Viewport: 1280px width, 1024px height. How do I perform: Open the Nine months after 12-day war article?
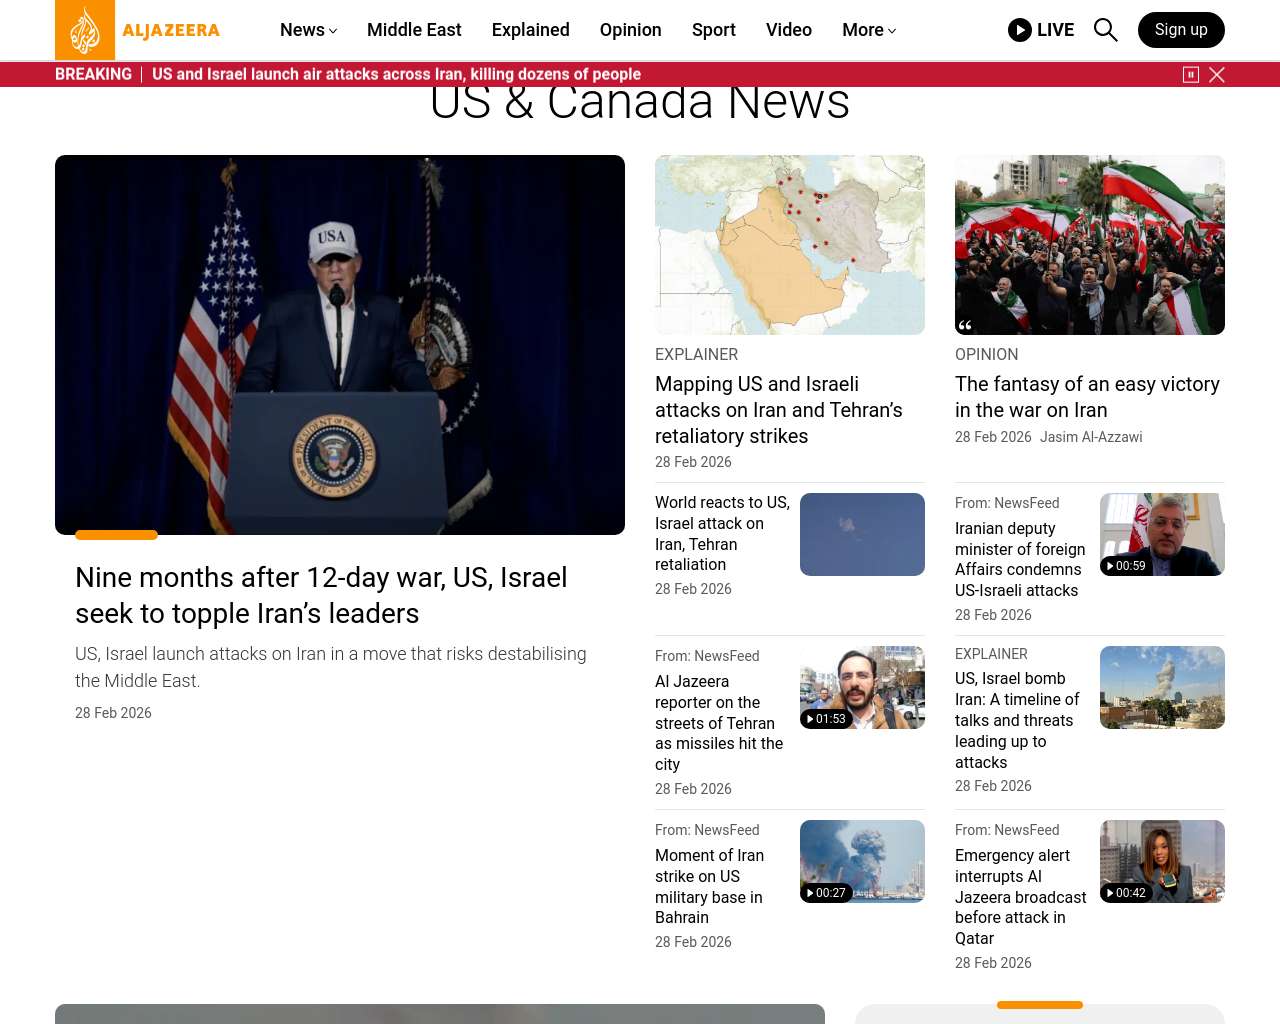click(321, 595)
